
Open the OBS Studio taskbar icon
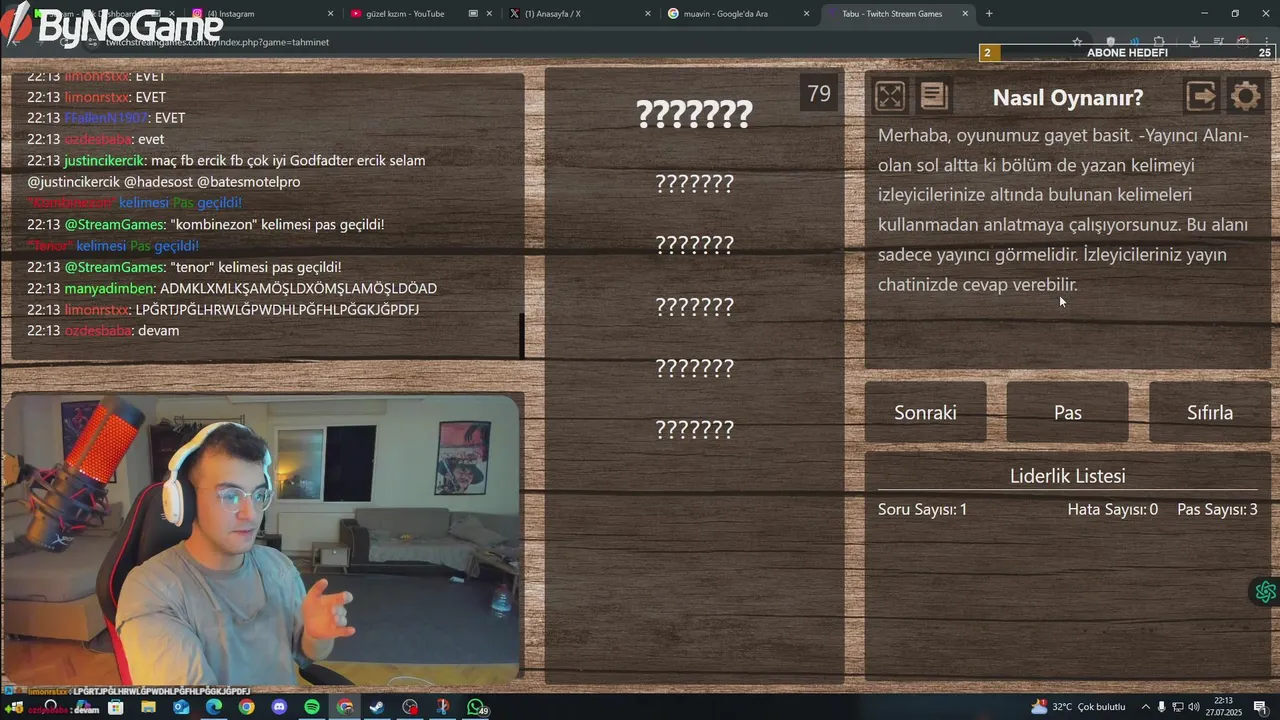click(410, 707)
